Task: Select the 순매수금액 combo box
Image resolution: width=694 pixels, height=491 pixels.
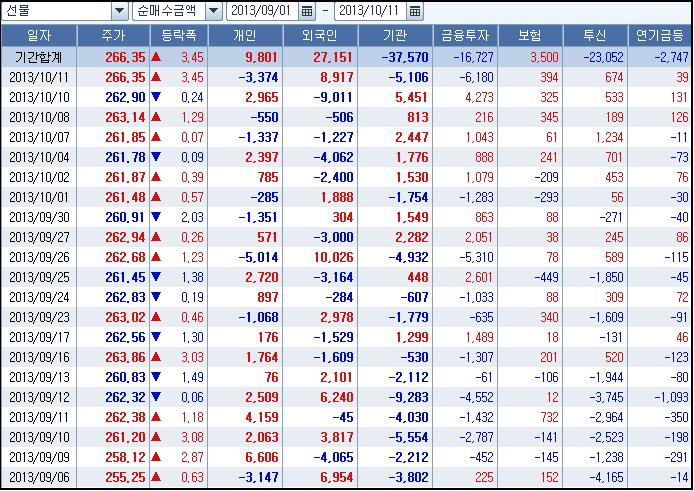Action: (x=177, y=11)
